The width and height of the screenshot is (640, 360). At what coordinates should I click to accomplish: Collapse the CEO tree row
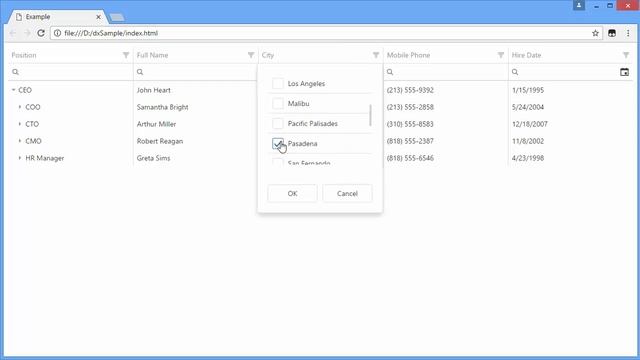(x=13, y=90)
